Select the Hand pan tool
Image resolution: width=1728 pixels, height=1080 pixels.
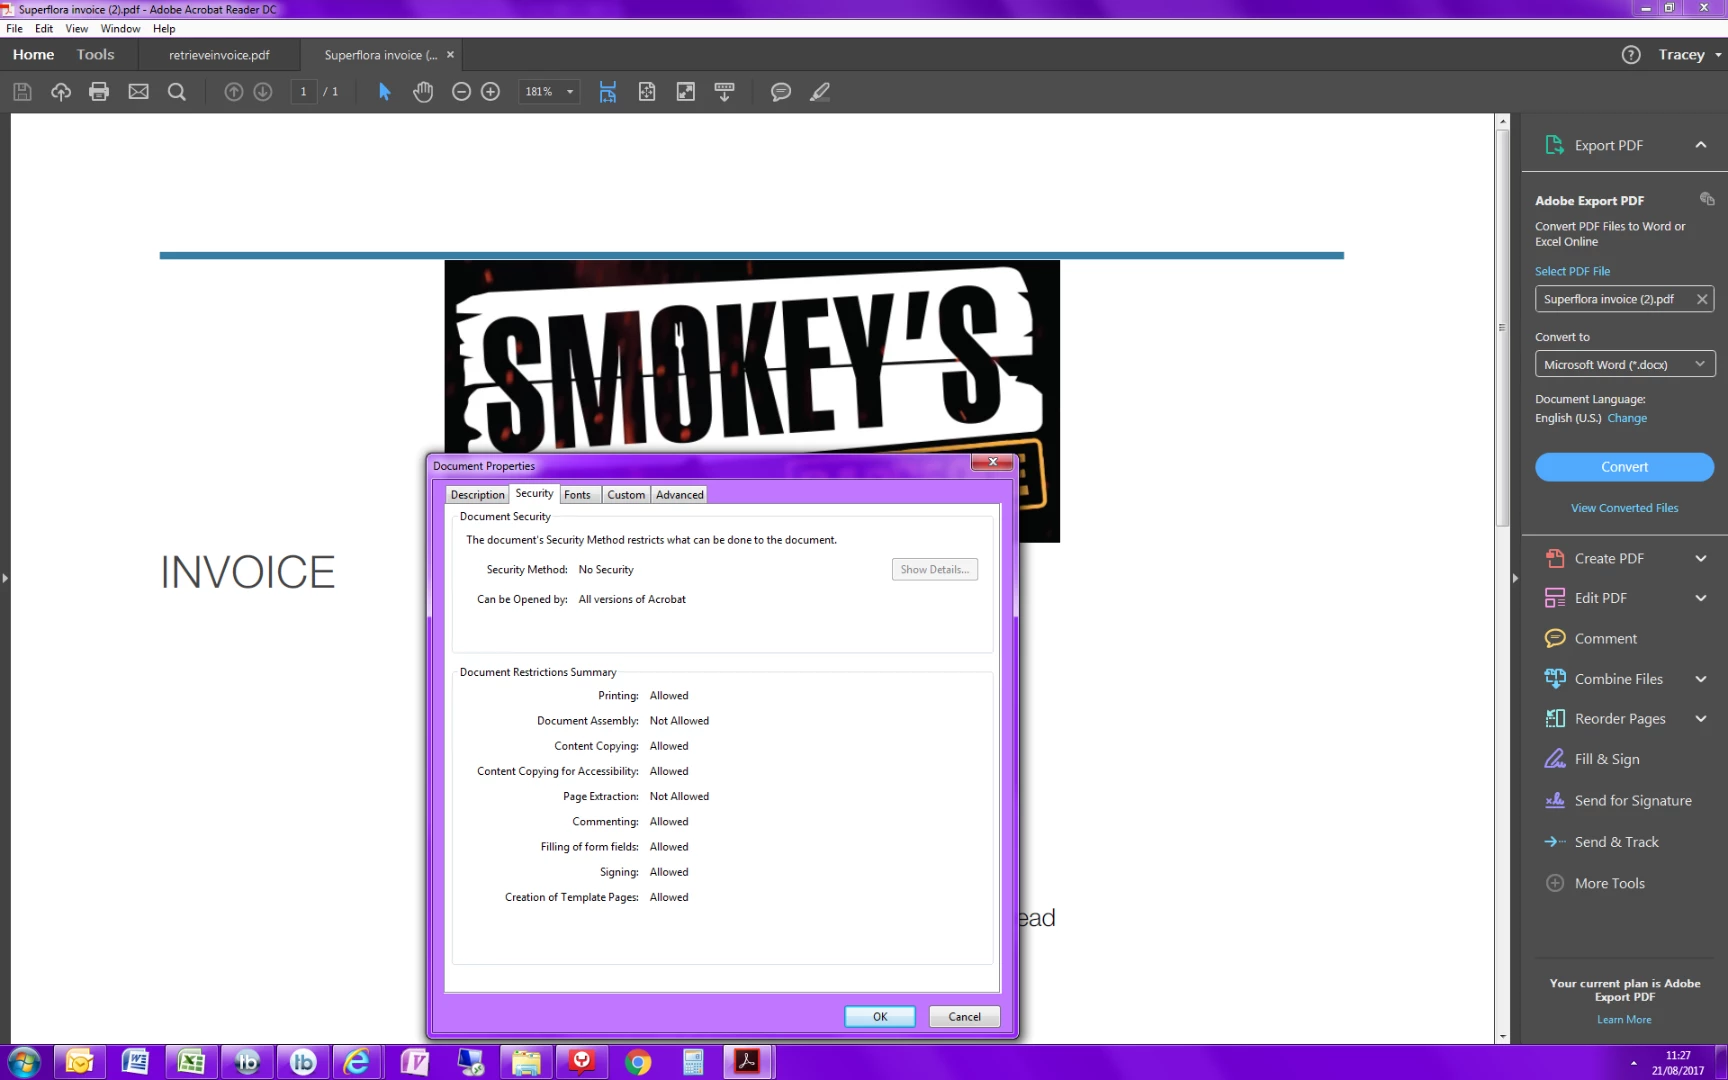tap(423, 92)
